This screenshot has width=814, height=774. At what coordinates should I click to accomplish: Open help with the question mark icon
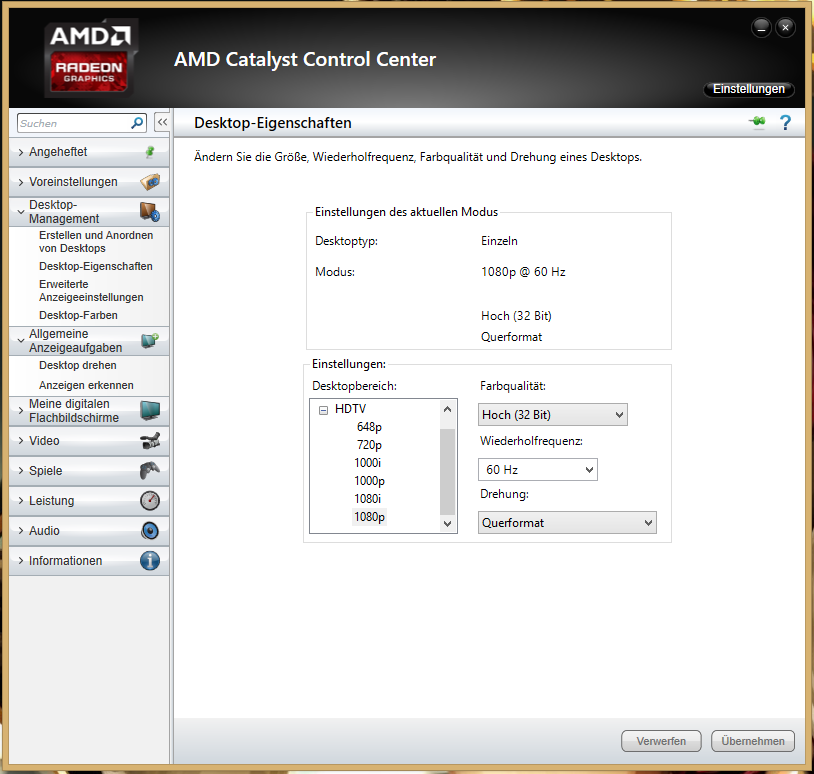[785, 123]
